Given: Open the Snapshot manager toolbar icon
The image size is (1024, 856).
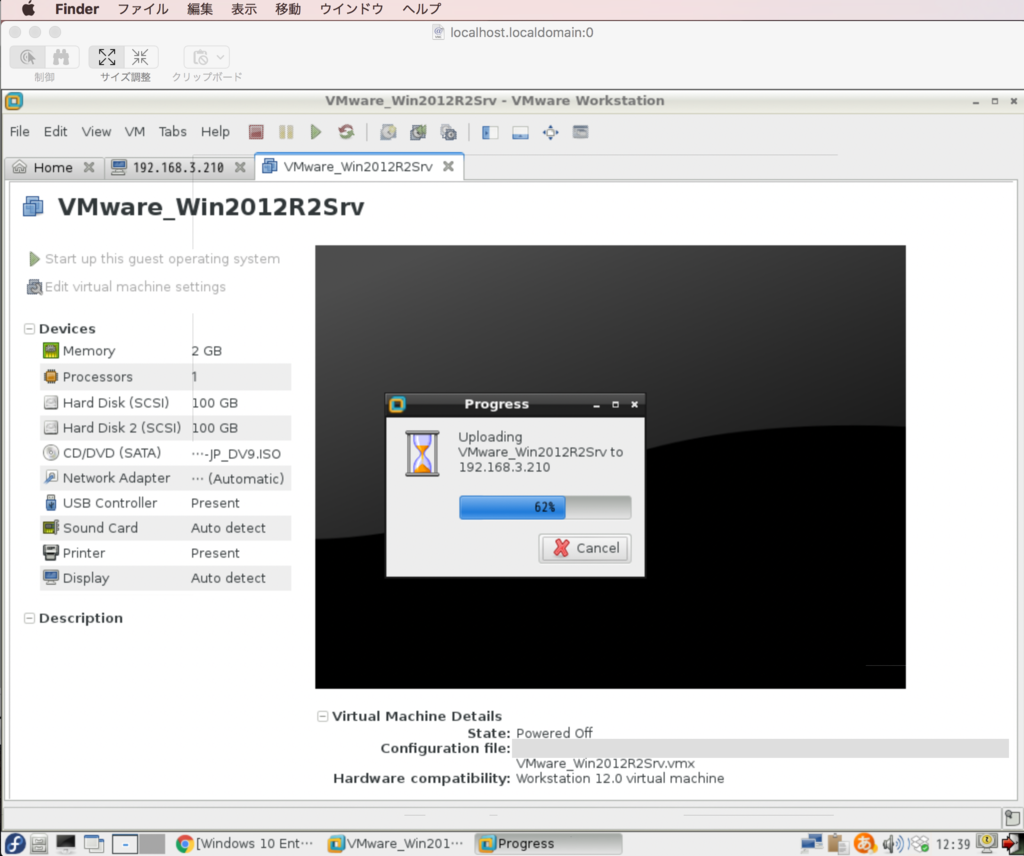Looking at the screenshot, I should click(449, 133).
